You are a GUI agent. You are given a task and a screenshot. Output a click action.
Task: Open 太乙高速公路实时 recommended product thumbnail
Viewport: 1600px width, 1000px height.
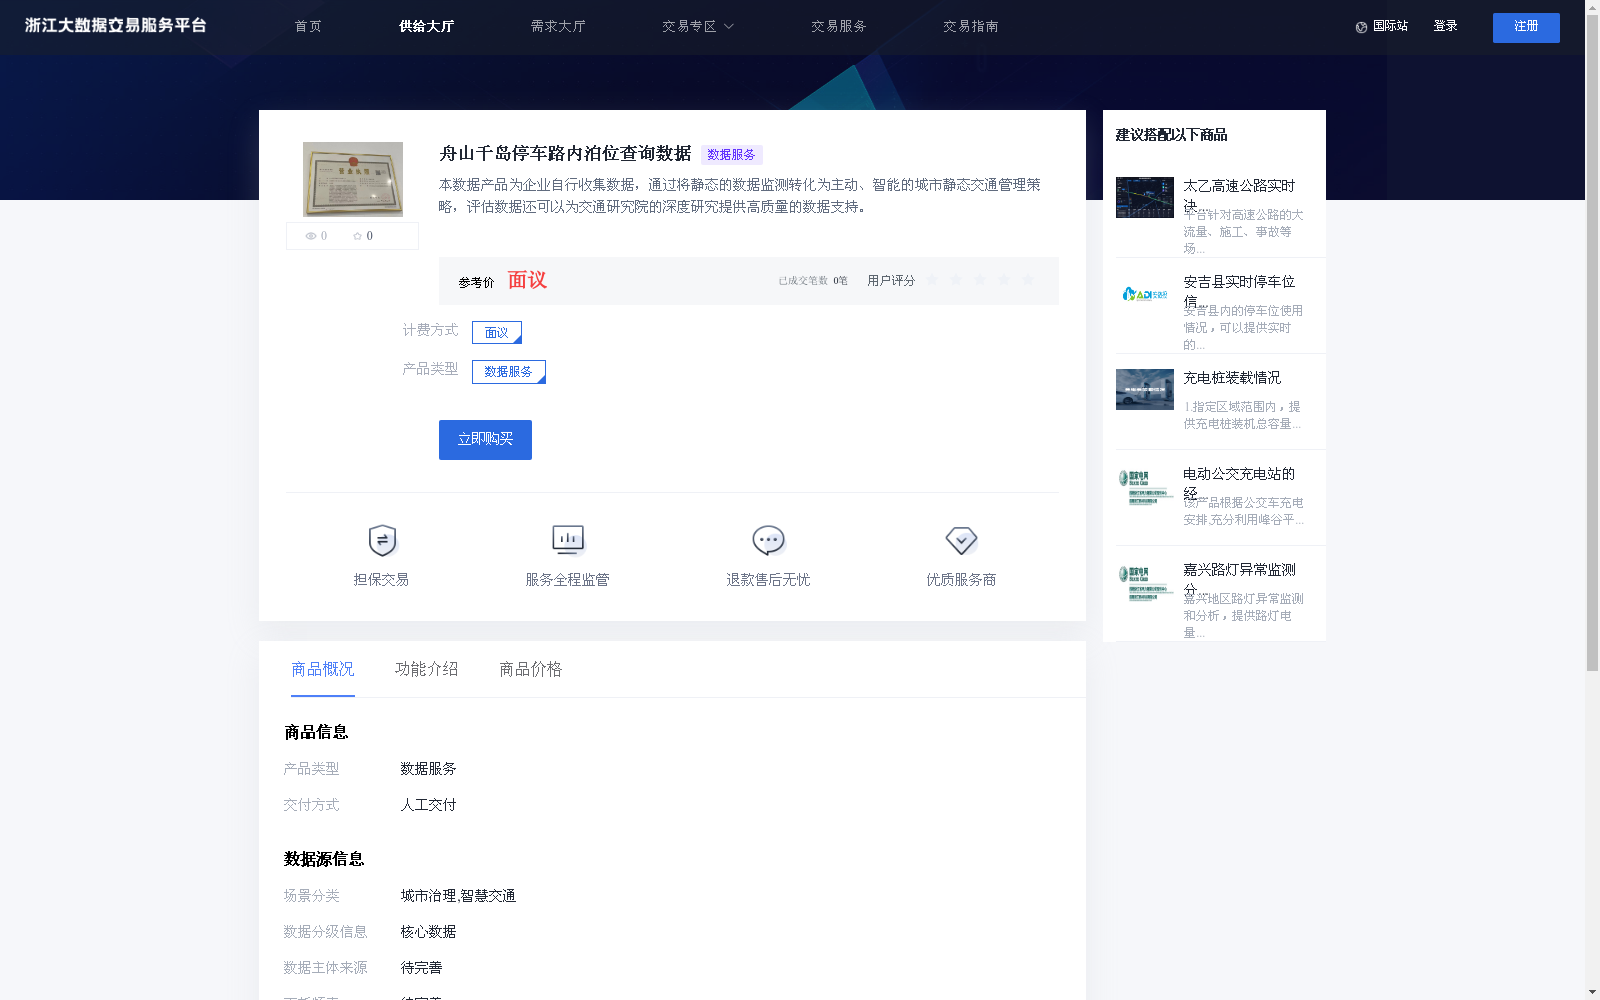coord(1145,197)
